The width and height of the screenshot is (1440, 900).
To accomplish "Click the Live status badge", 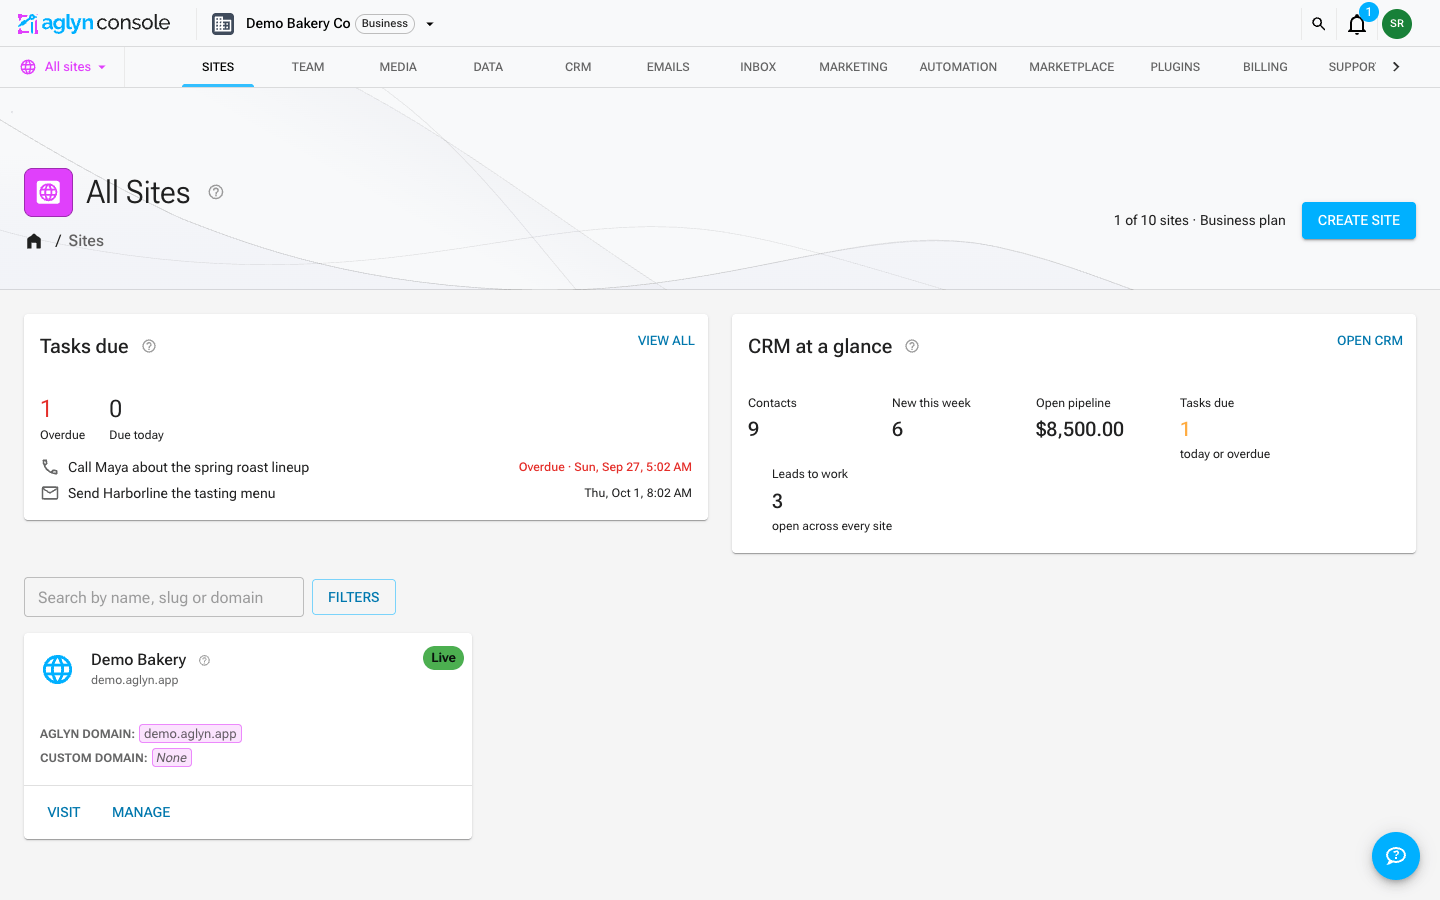I will click(x=443, y=658).
